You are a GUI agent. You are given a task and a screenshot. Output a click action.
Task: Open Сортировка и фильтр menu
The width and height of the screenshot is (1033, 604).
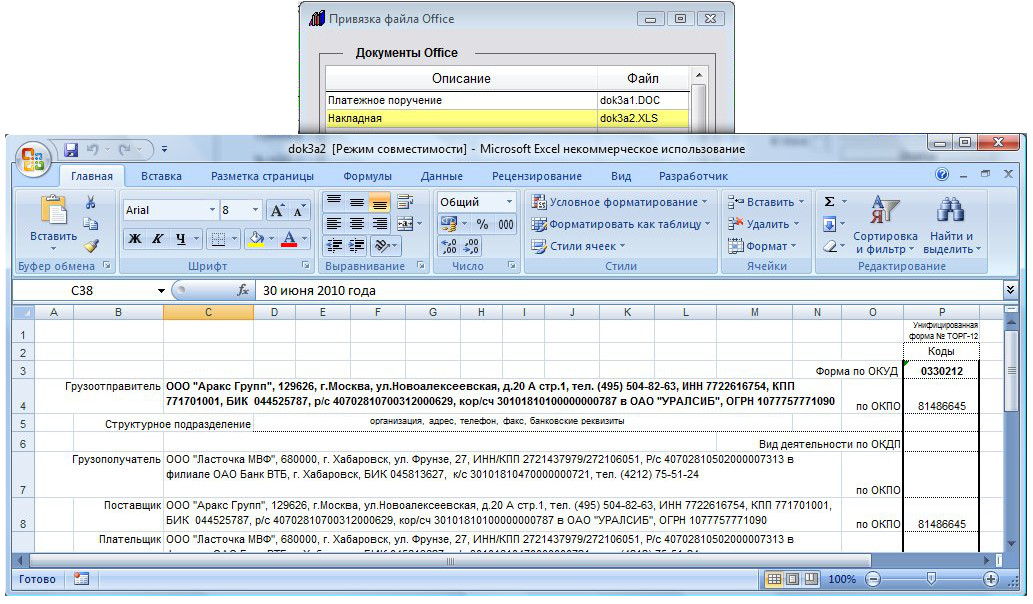tap(885, 225)
